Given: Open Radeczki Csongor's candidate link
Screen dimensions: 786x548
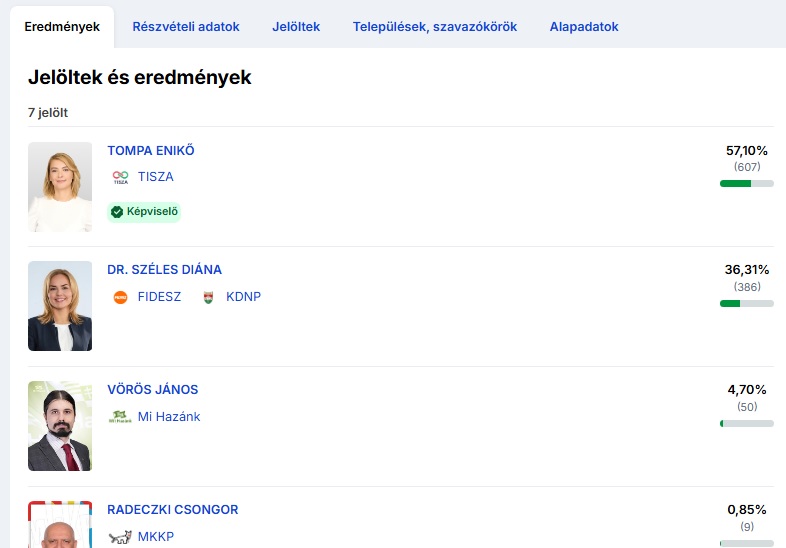Looking at the screenshot, I should tap(173, 510).
